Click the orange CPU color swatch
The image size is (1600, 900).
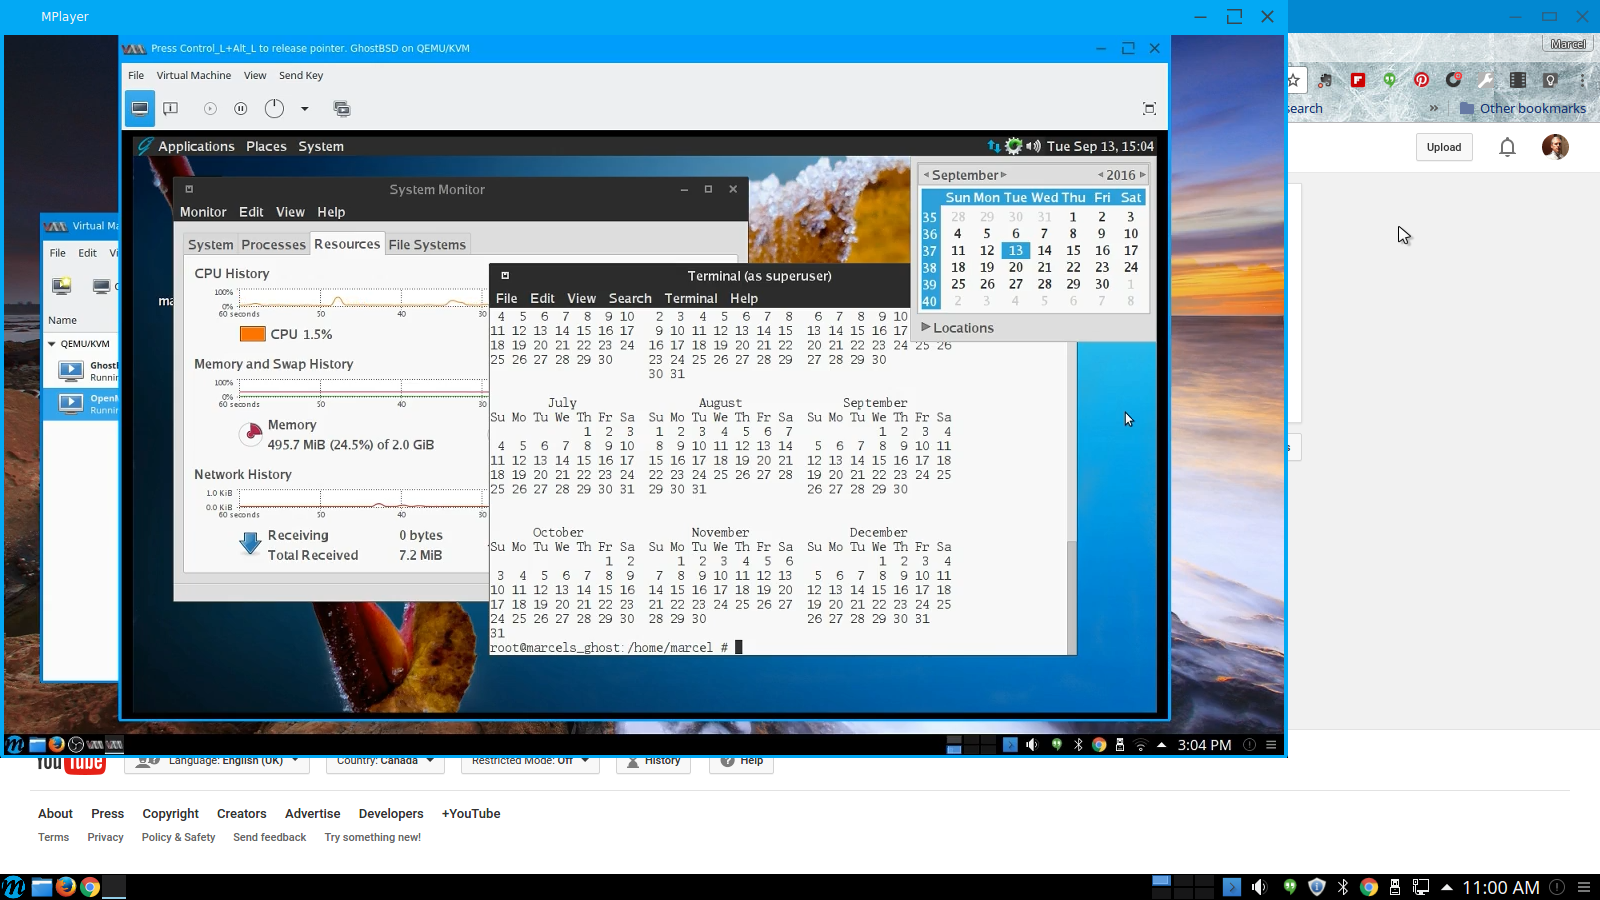[252, 334]
